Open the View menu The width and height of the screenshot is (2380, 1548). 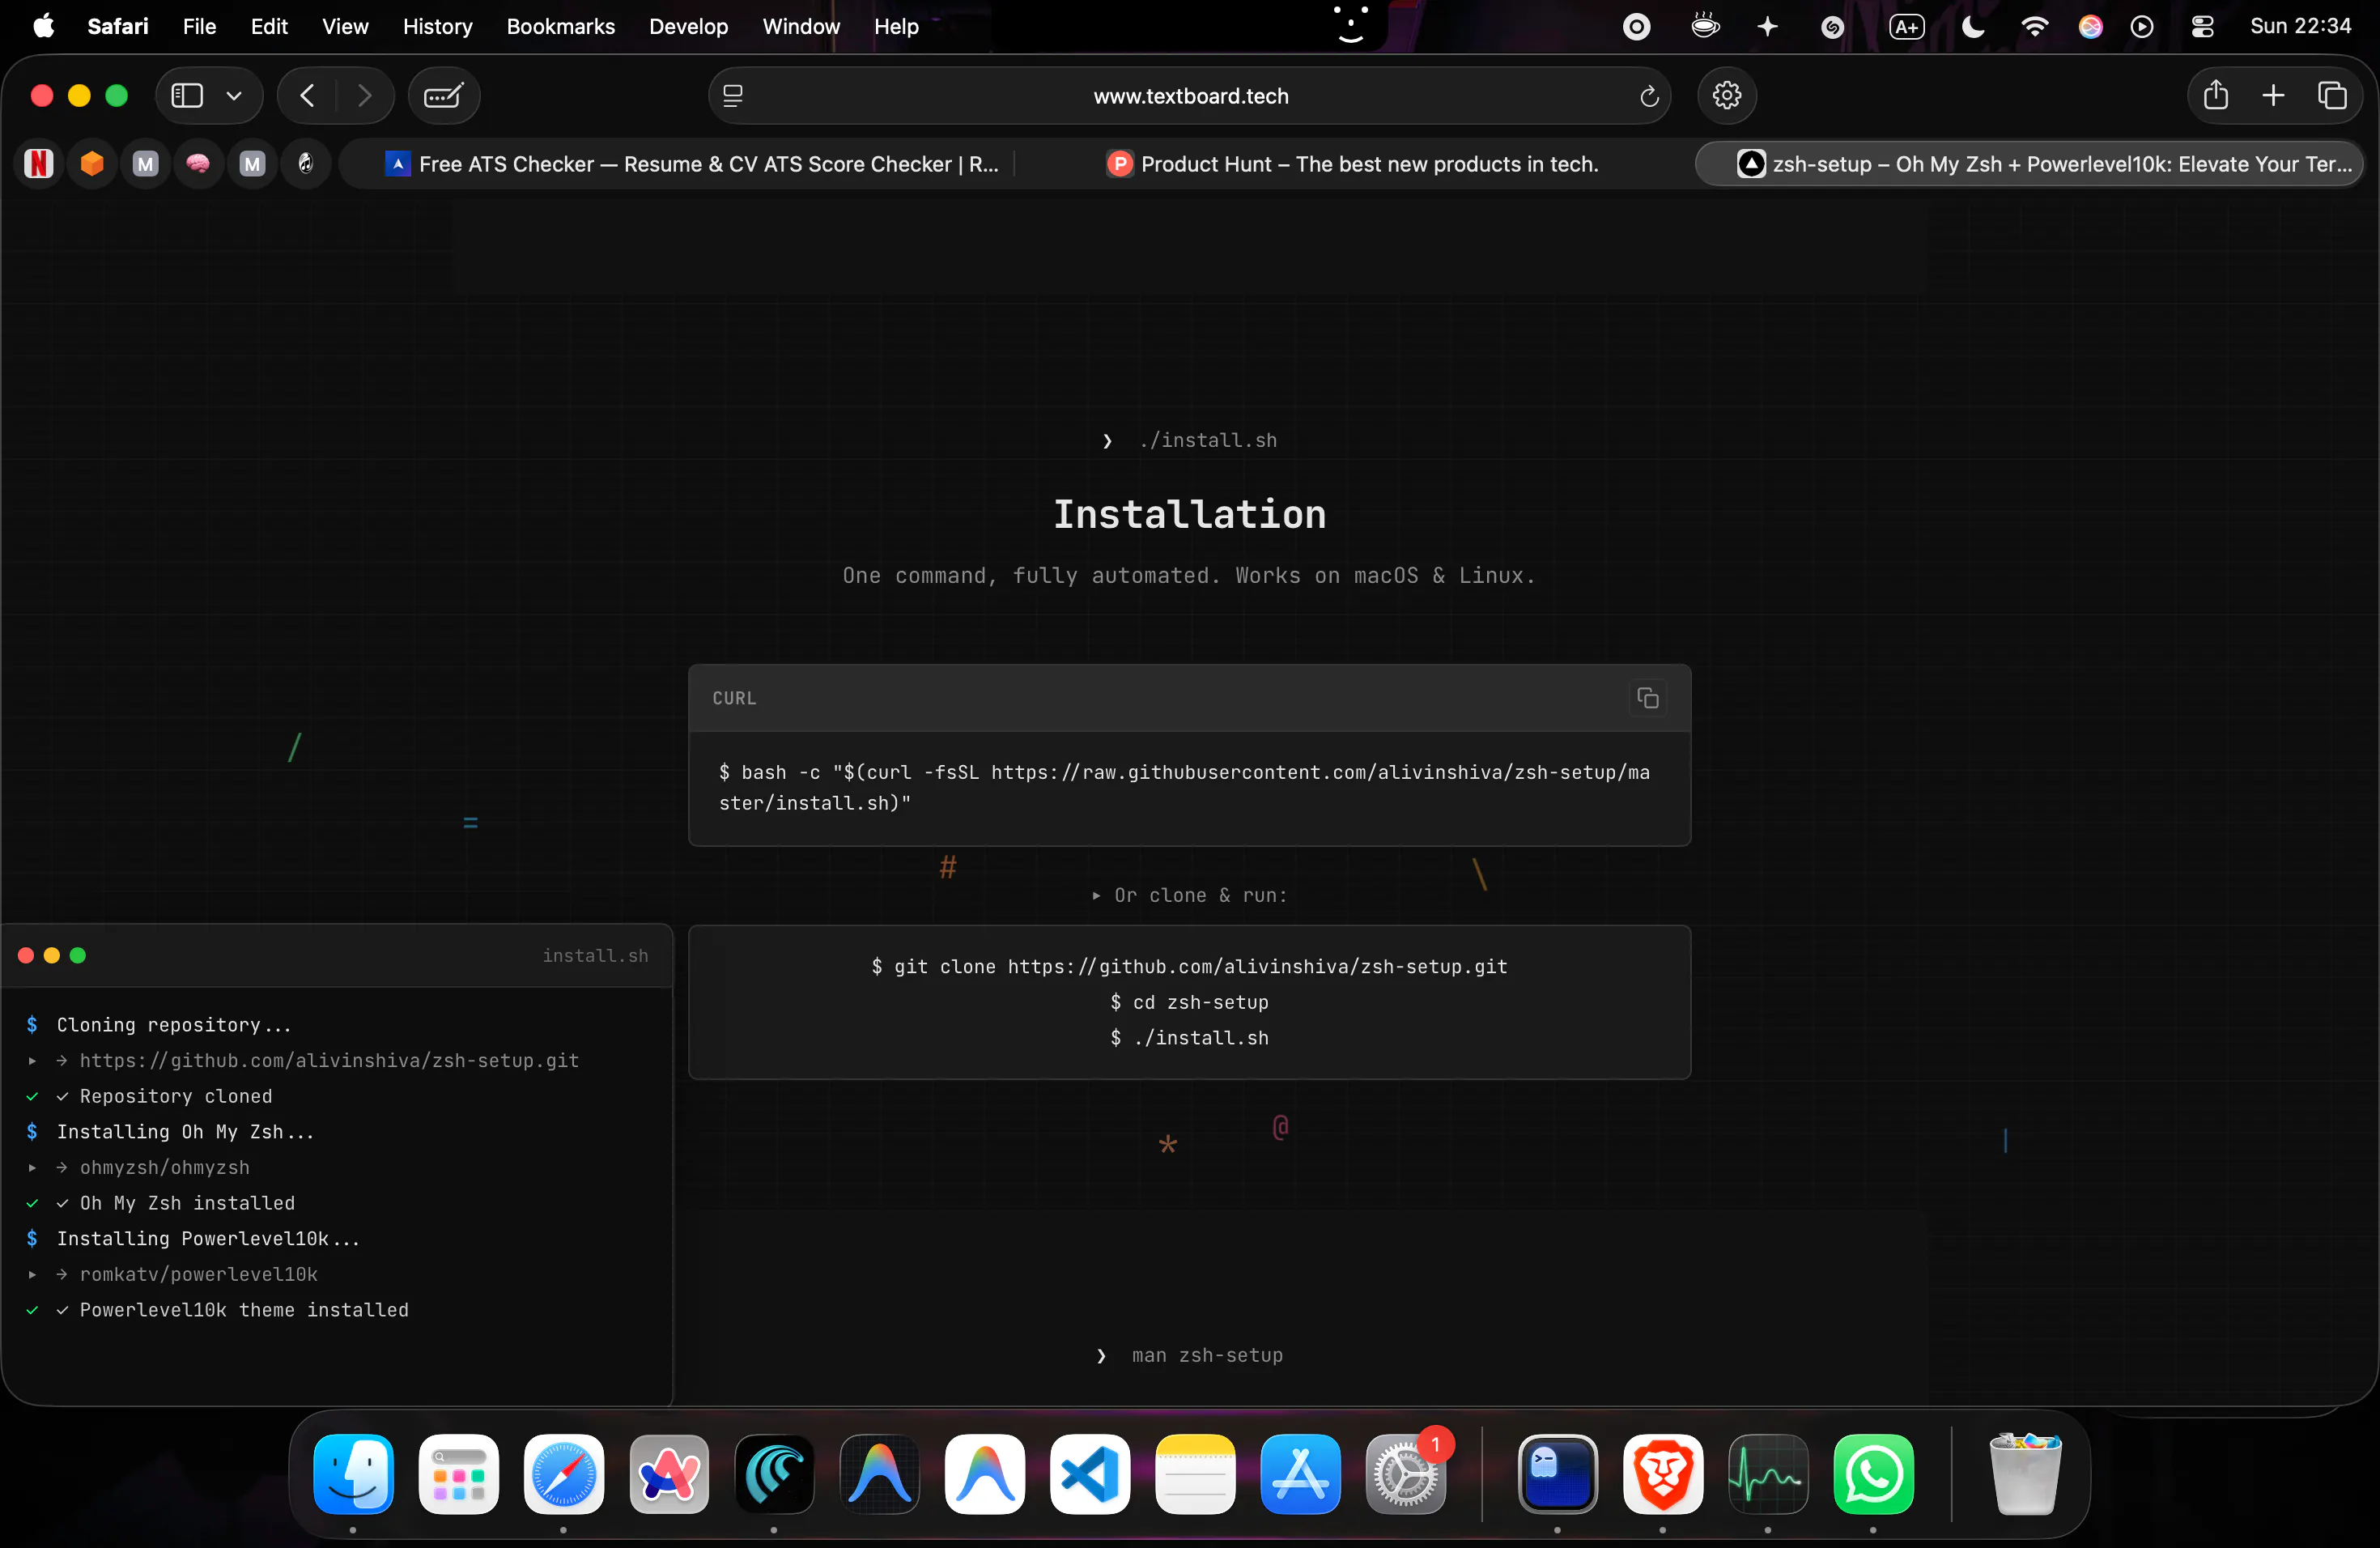click(x=345, y=26)
